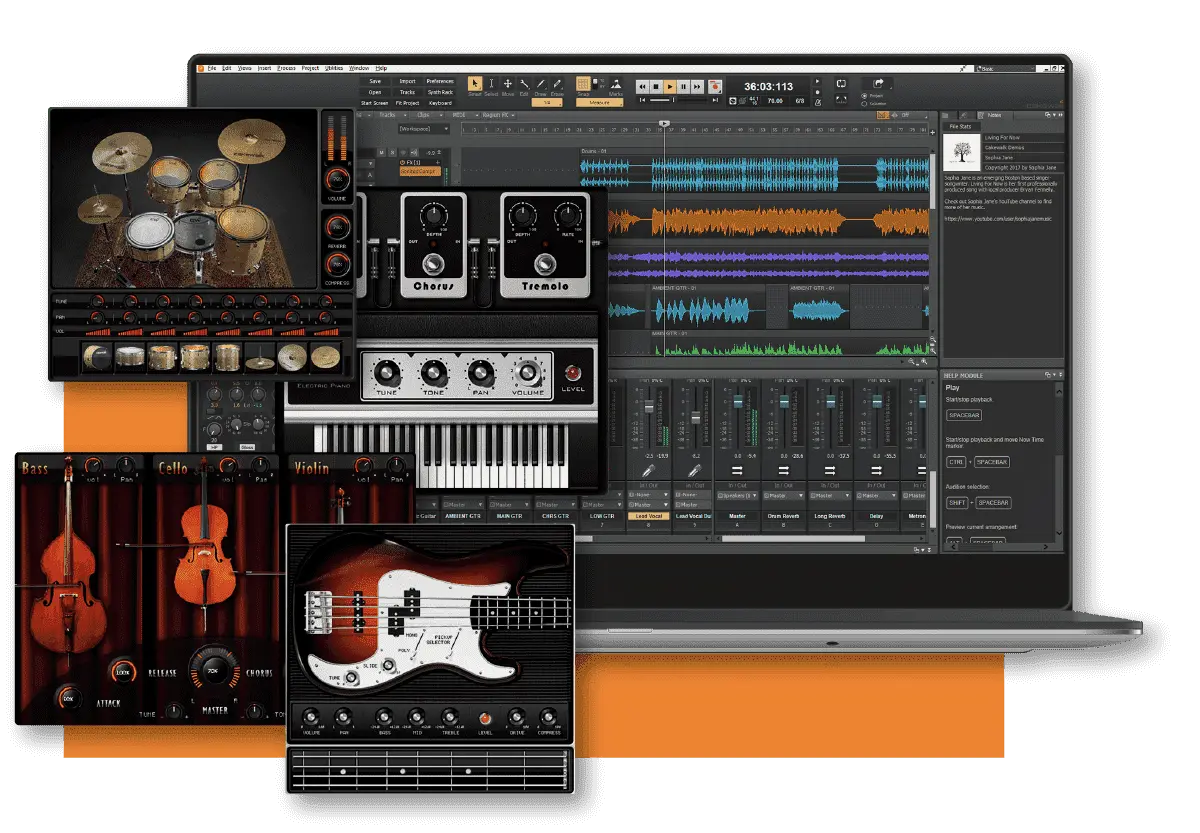The height and width of the screenshot is (833, 1200).
Task: Activate the Move tool
Action: pyautogui.click(x=508, y=84)
